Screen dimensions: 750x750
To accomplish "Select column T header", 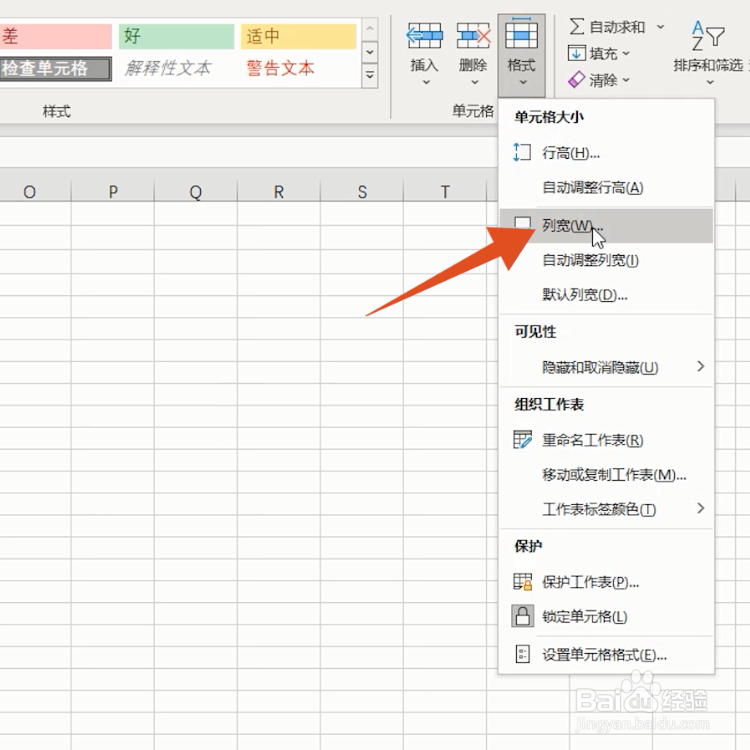I will tap(445, 191).
